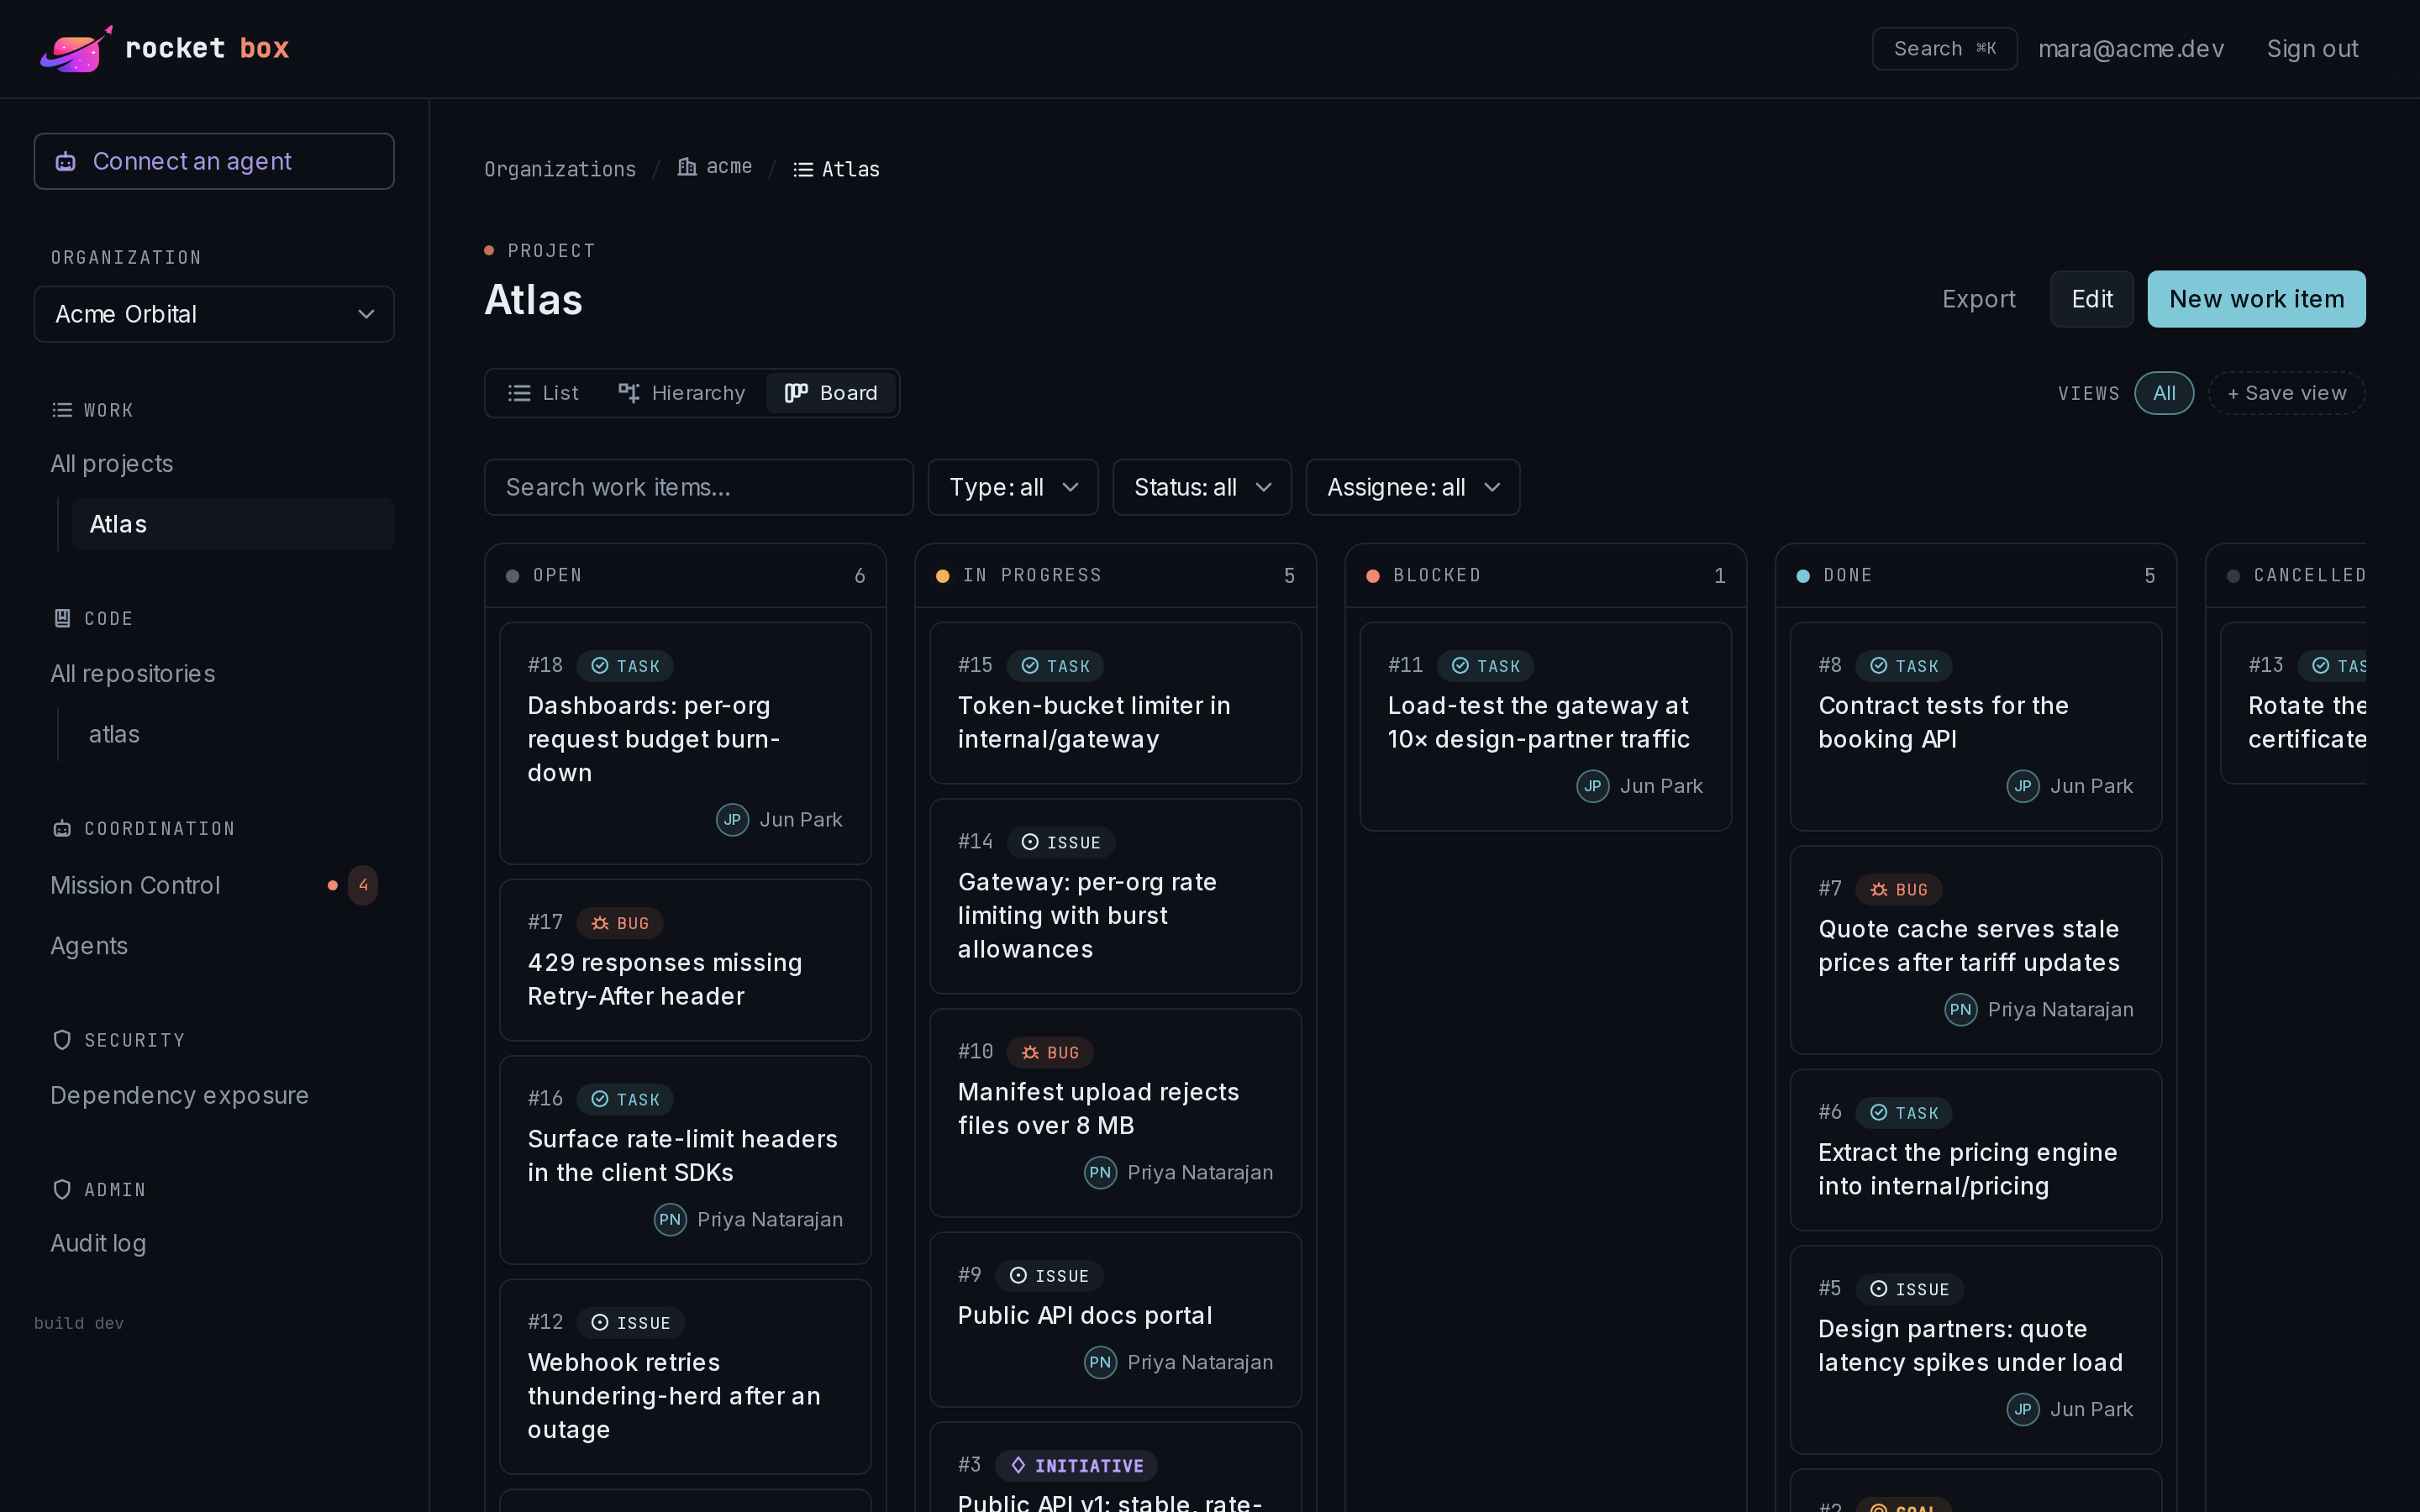This screenshot has height=1512, width=2420.
Task: Click the DONE column header
Action: 1975,576
